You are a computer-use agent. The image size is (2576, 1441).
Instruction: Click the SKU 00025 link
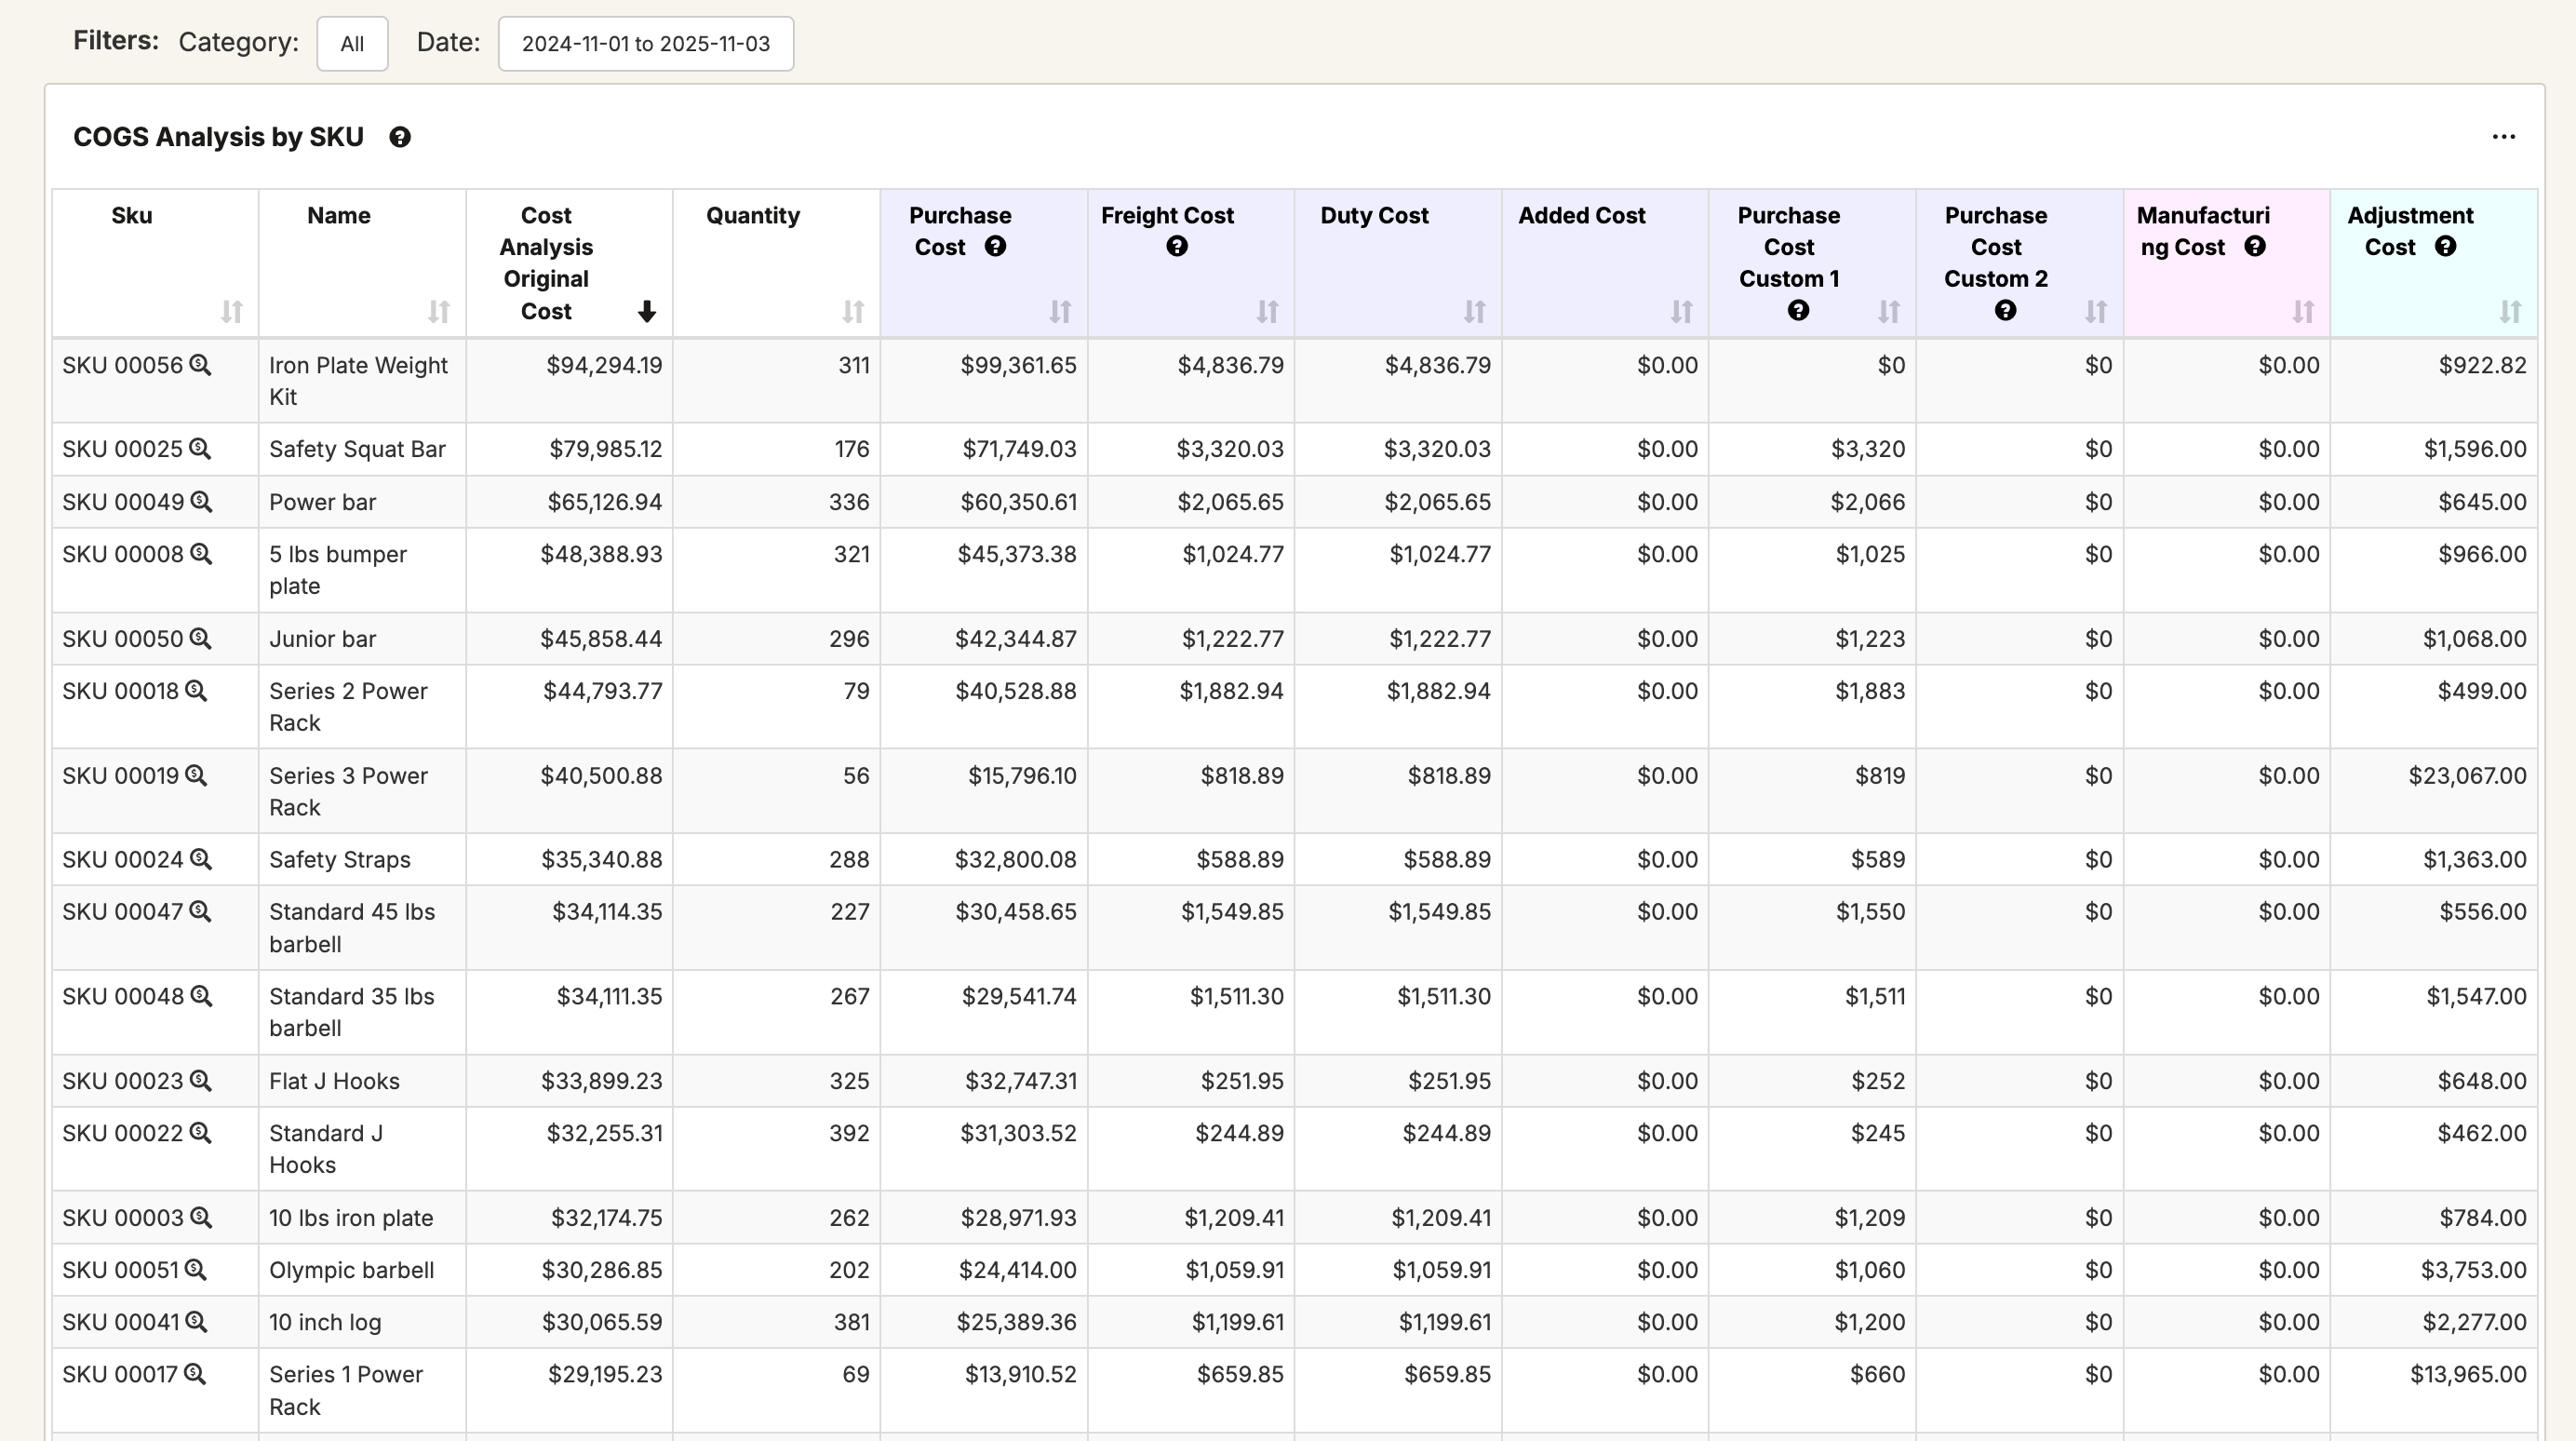tap(122, 450)
